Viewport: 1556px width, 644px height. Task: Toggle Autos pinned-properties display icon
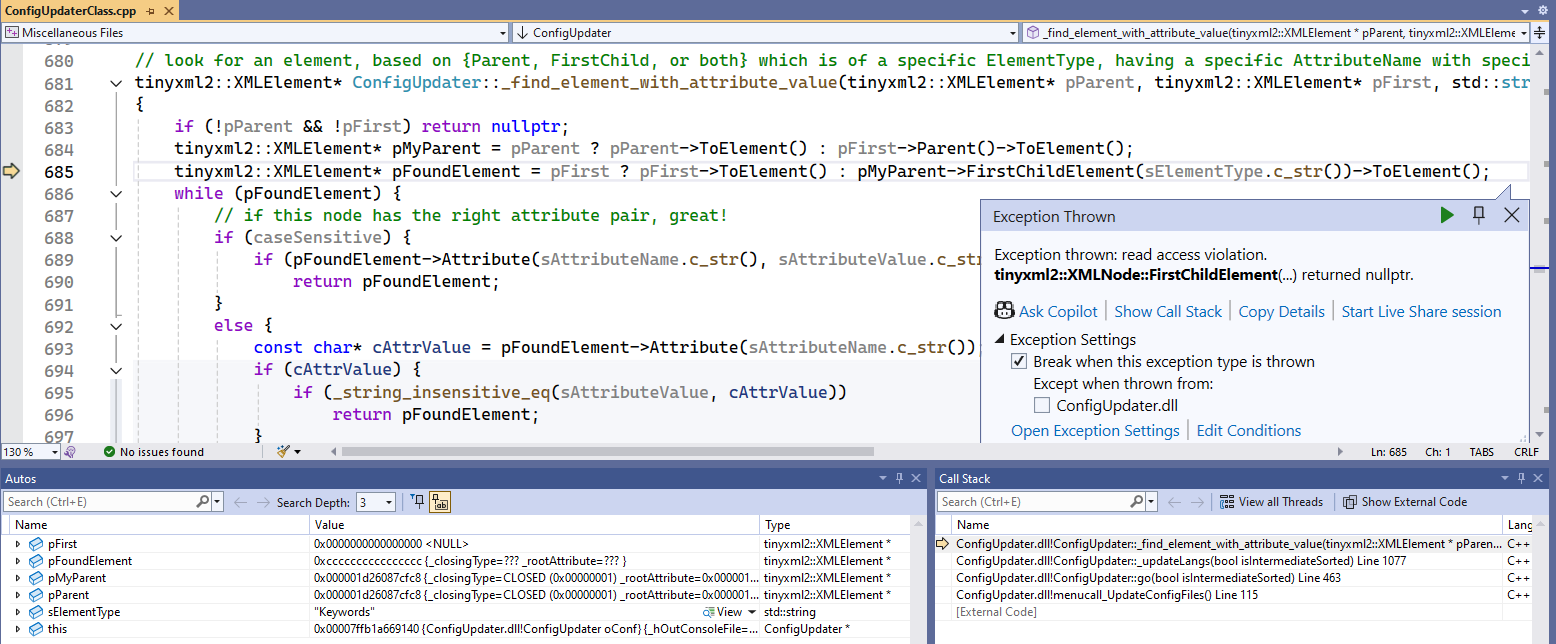(419, 502)
